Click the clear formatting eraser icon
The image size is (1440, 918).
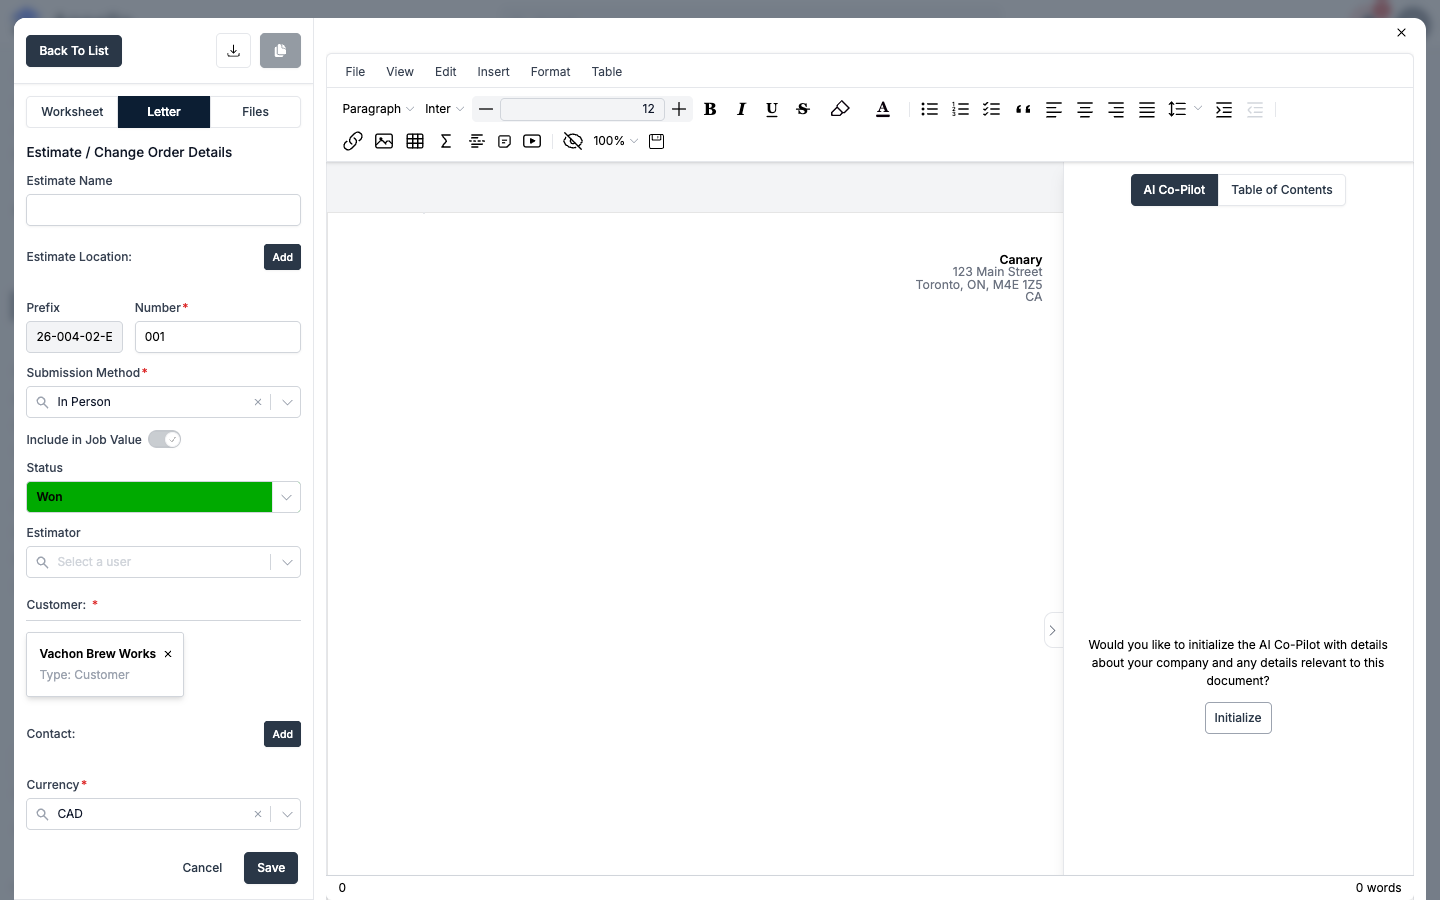click(840, 109)
